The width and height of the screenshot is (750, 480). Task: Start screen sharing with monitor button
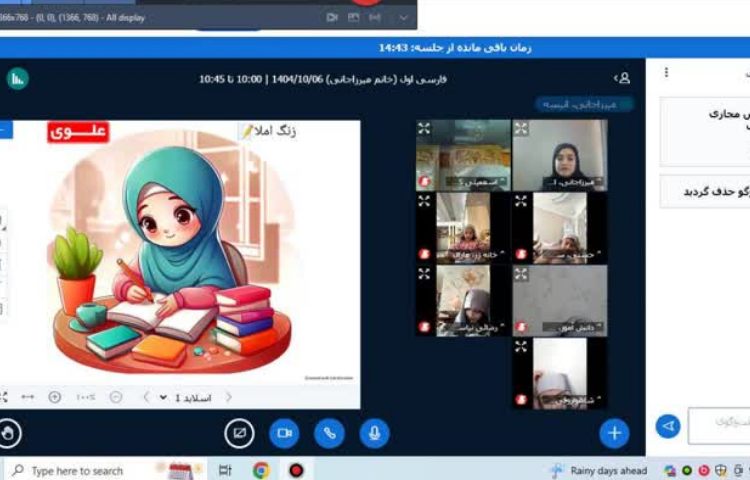pyautogui.click(x=239, y=433)
